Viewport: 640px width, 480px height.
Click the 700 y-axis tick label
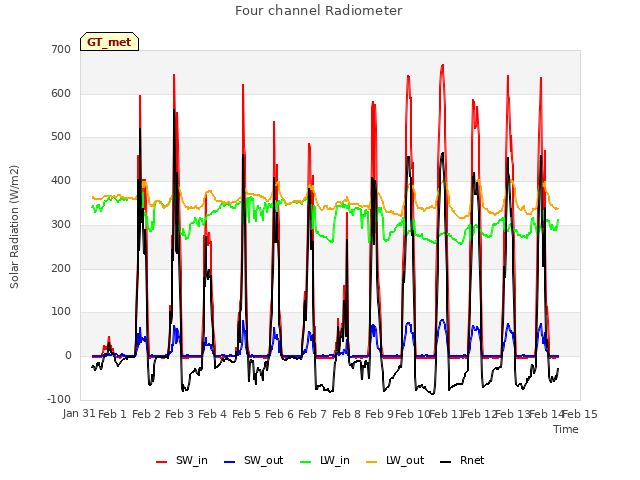[x=61, y=50]
